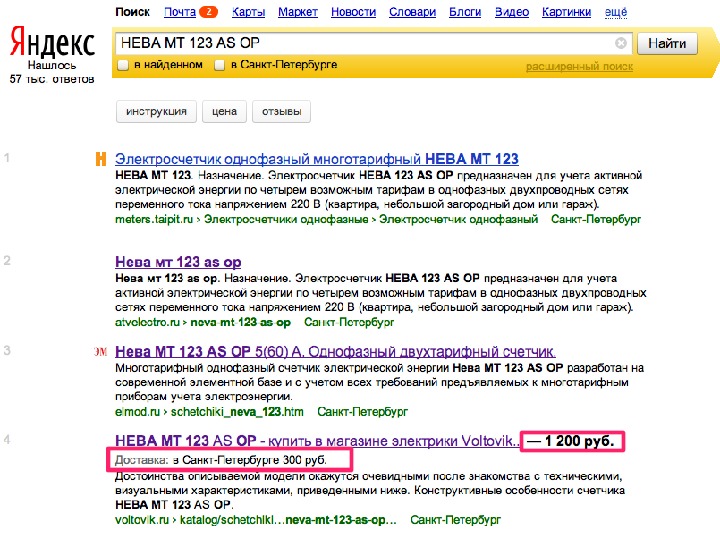Click the '1 200 руб.' price text
This screenshot has width=720, height=540.
click(579, 441)
